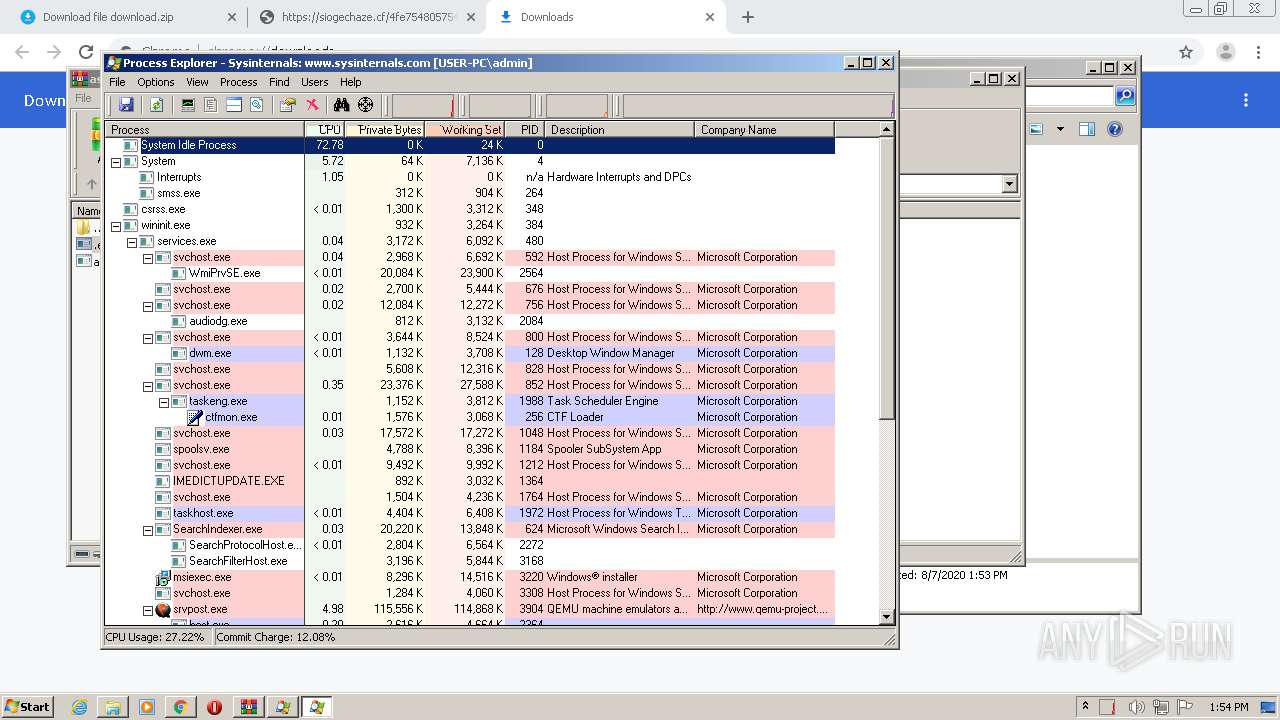Click the binoculars Find Handle icon
1280x720 pixels.
click(x=341, y=105)
